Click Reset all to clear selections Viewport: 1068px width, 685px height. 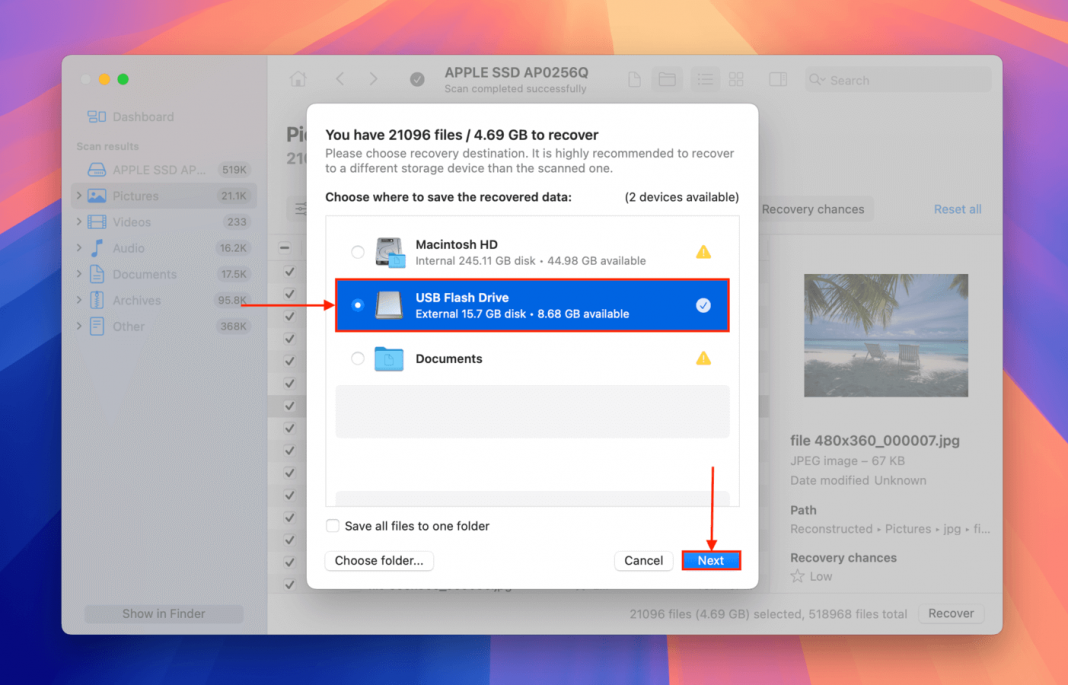(957, 209)
